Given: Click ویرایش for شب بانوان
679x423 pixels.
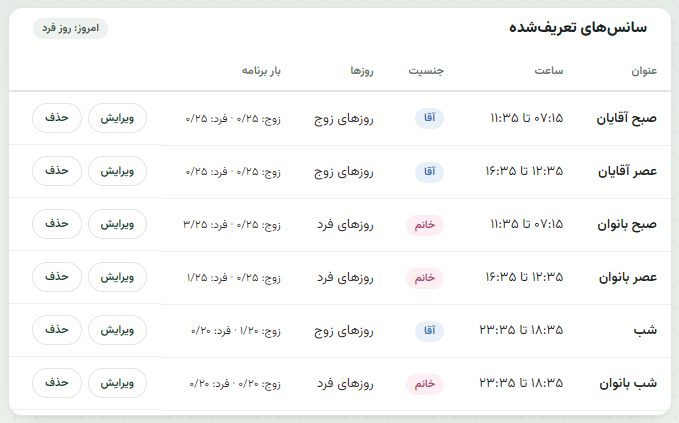Looking at the screenshot, I should coord(117,383).
